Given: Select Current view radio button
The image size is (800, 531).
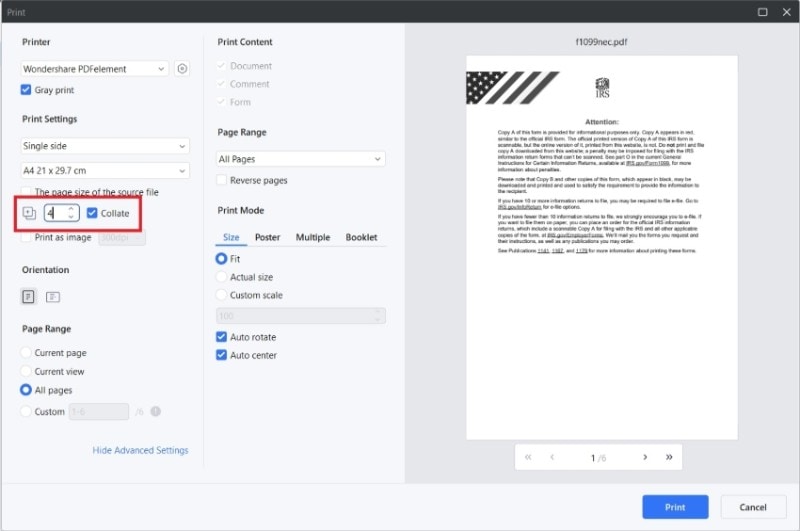Looking at the screenshot, I should point(26,371).
